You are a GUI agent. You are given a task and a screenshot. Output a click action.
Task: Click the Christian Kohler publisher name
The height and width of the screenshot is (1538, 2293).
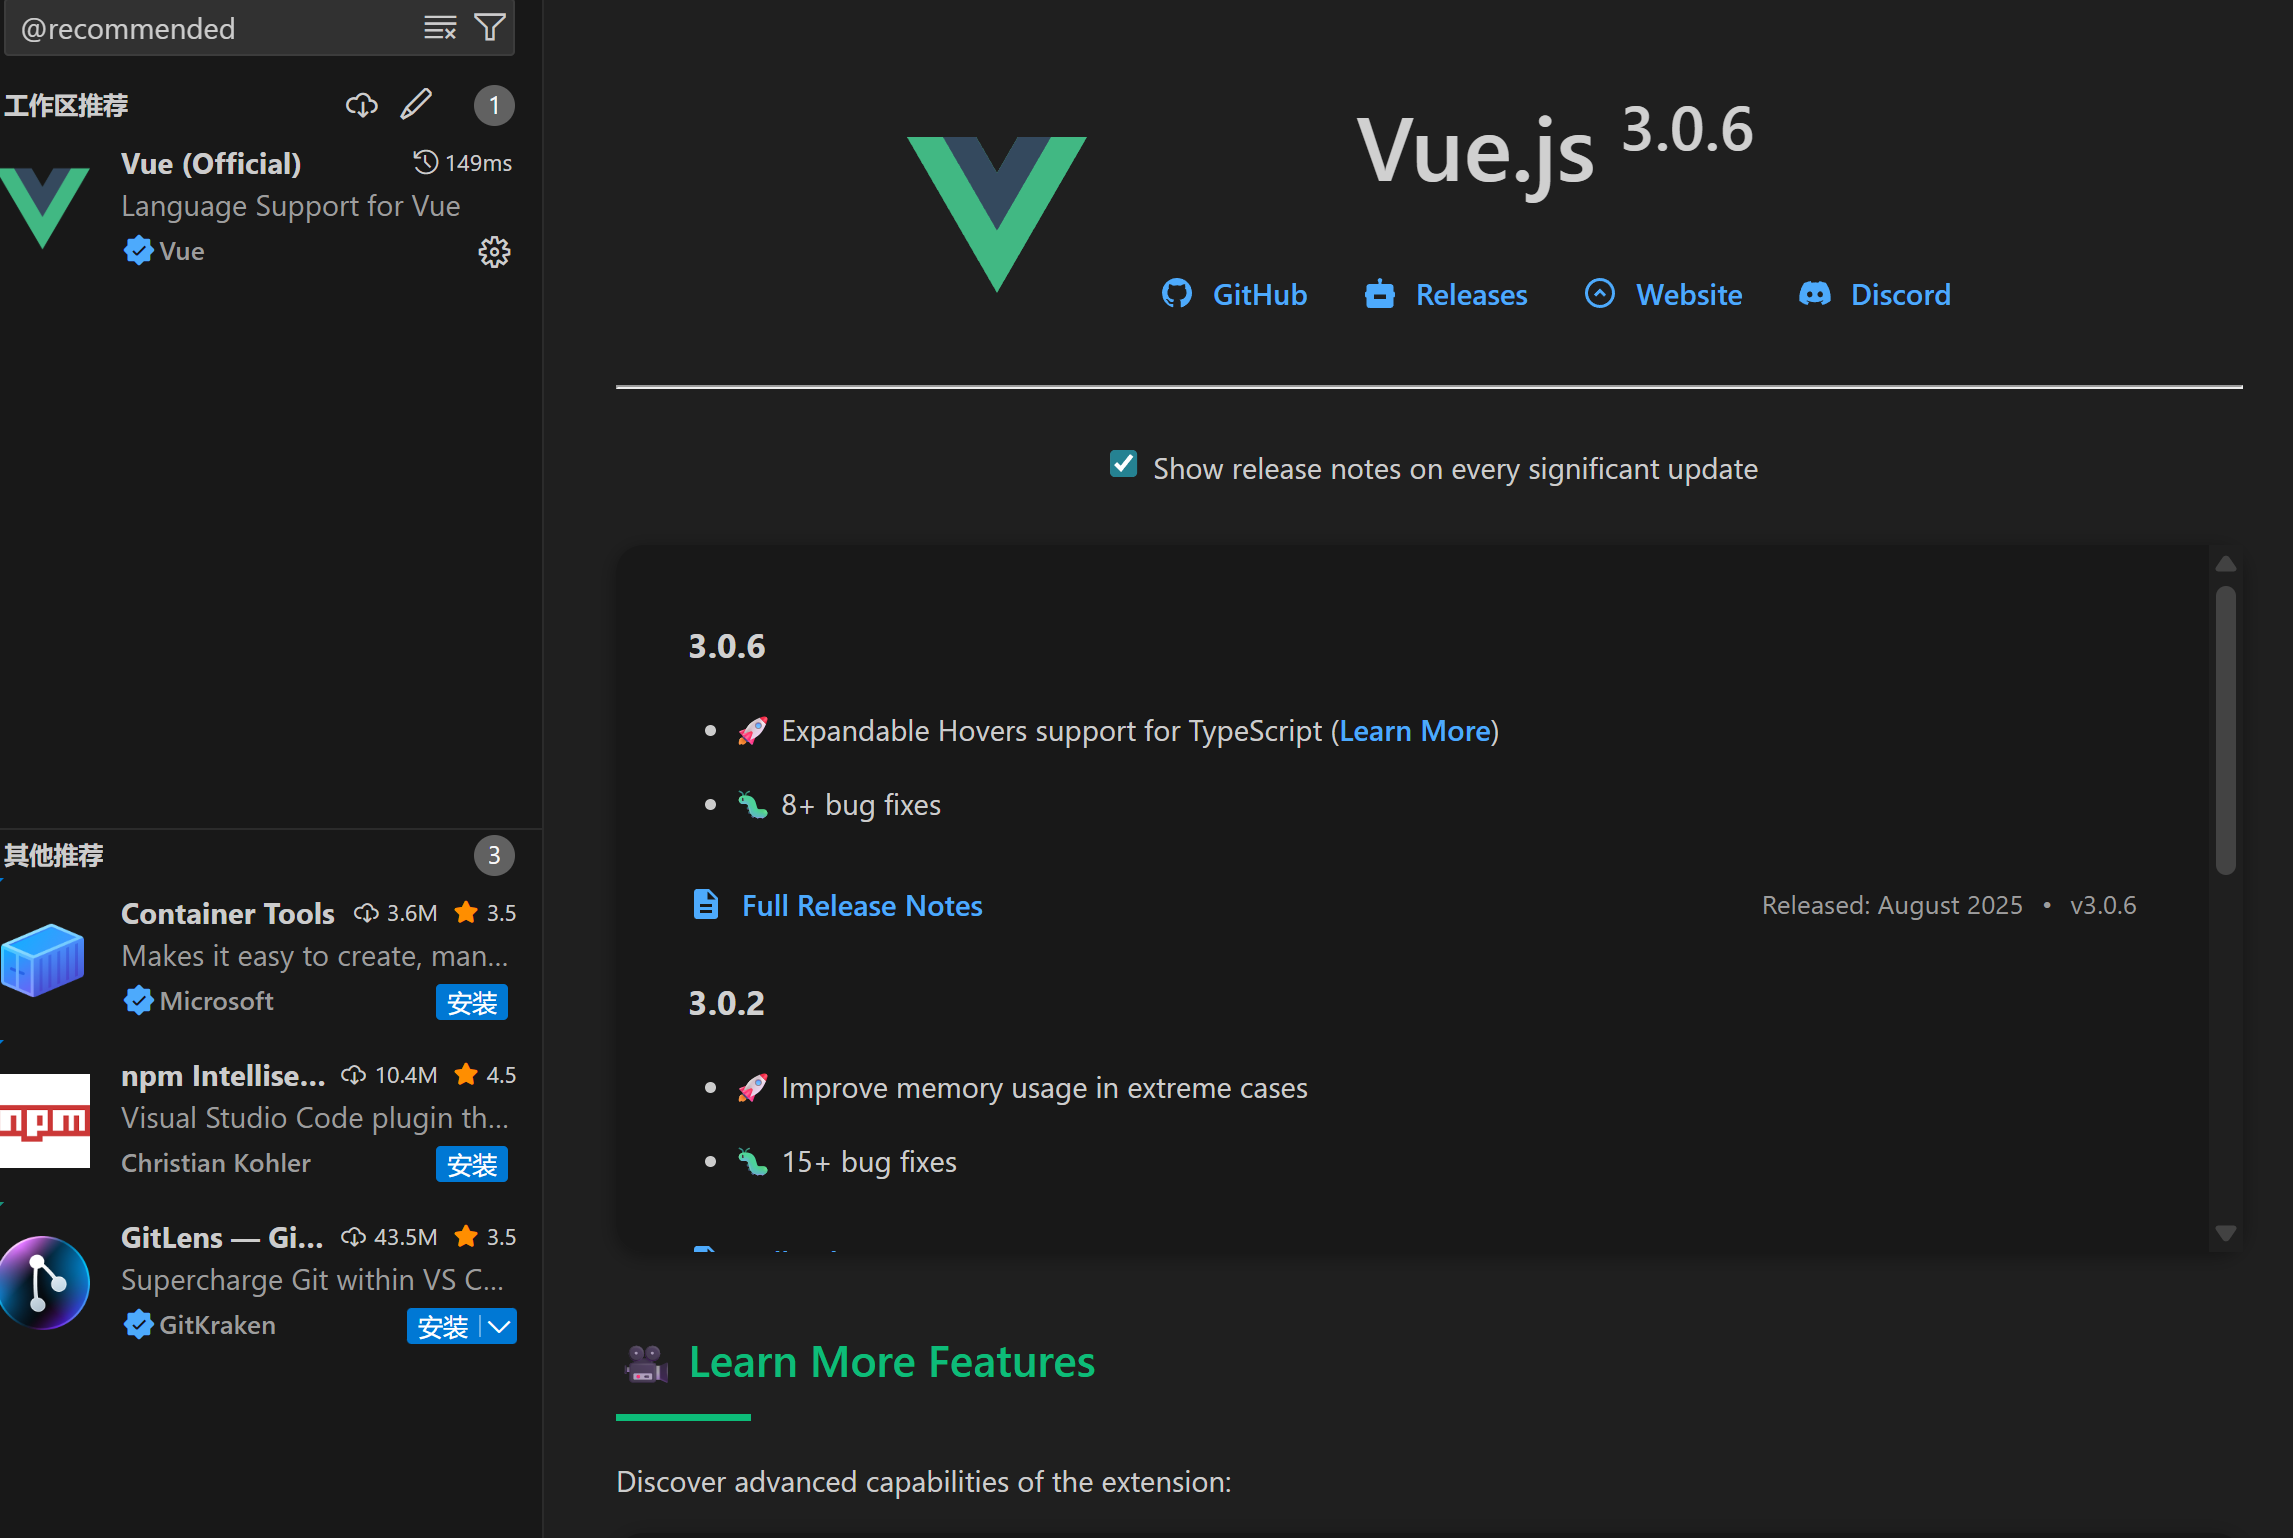[216, 1163]
